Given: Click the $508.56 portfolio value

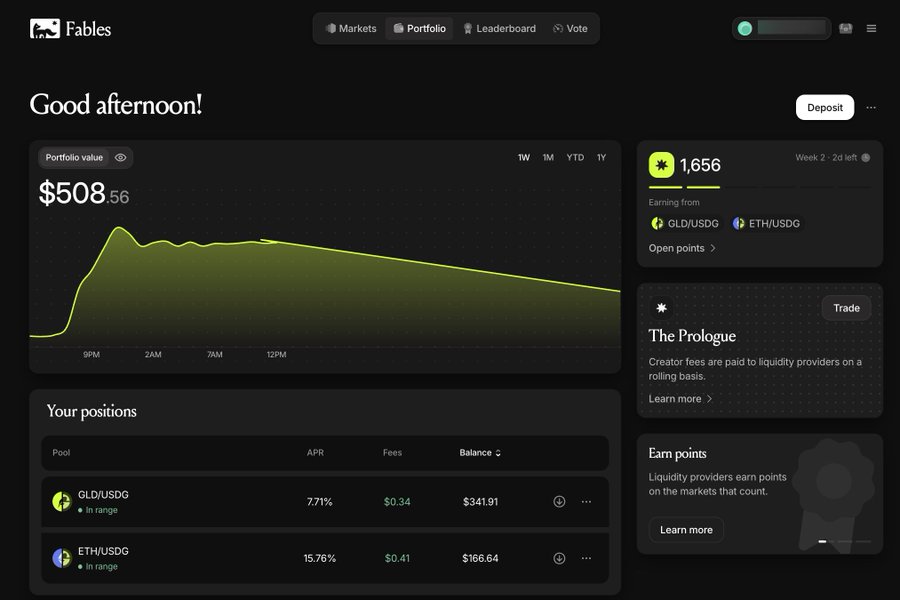Looking at the screenshot, I should (84, 193).
